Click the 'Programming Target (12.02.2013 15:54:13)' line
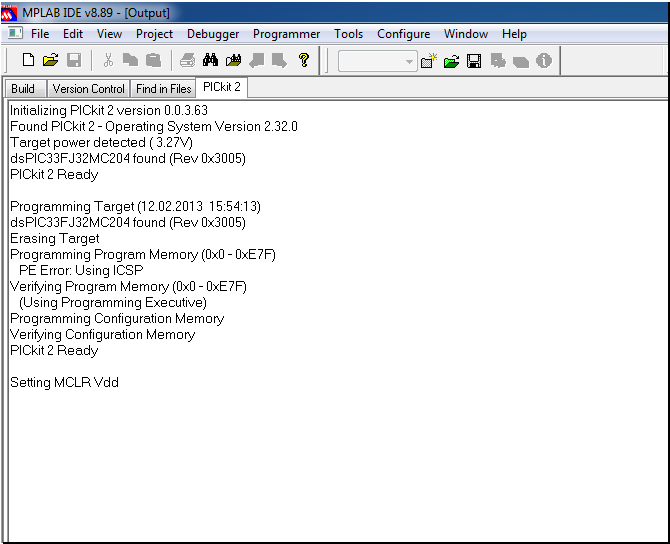670x544 pixels. (135, 206)
